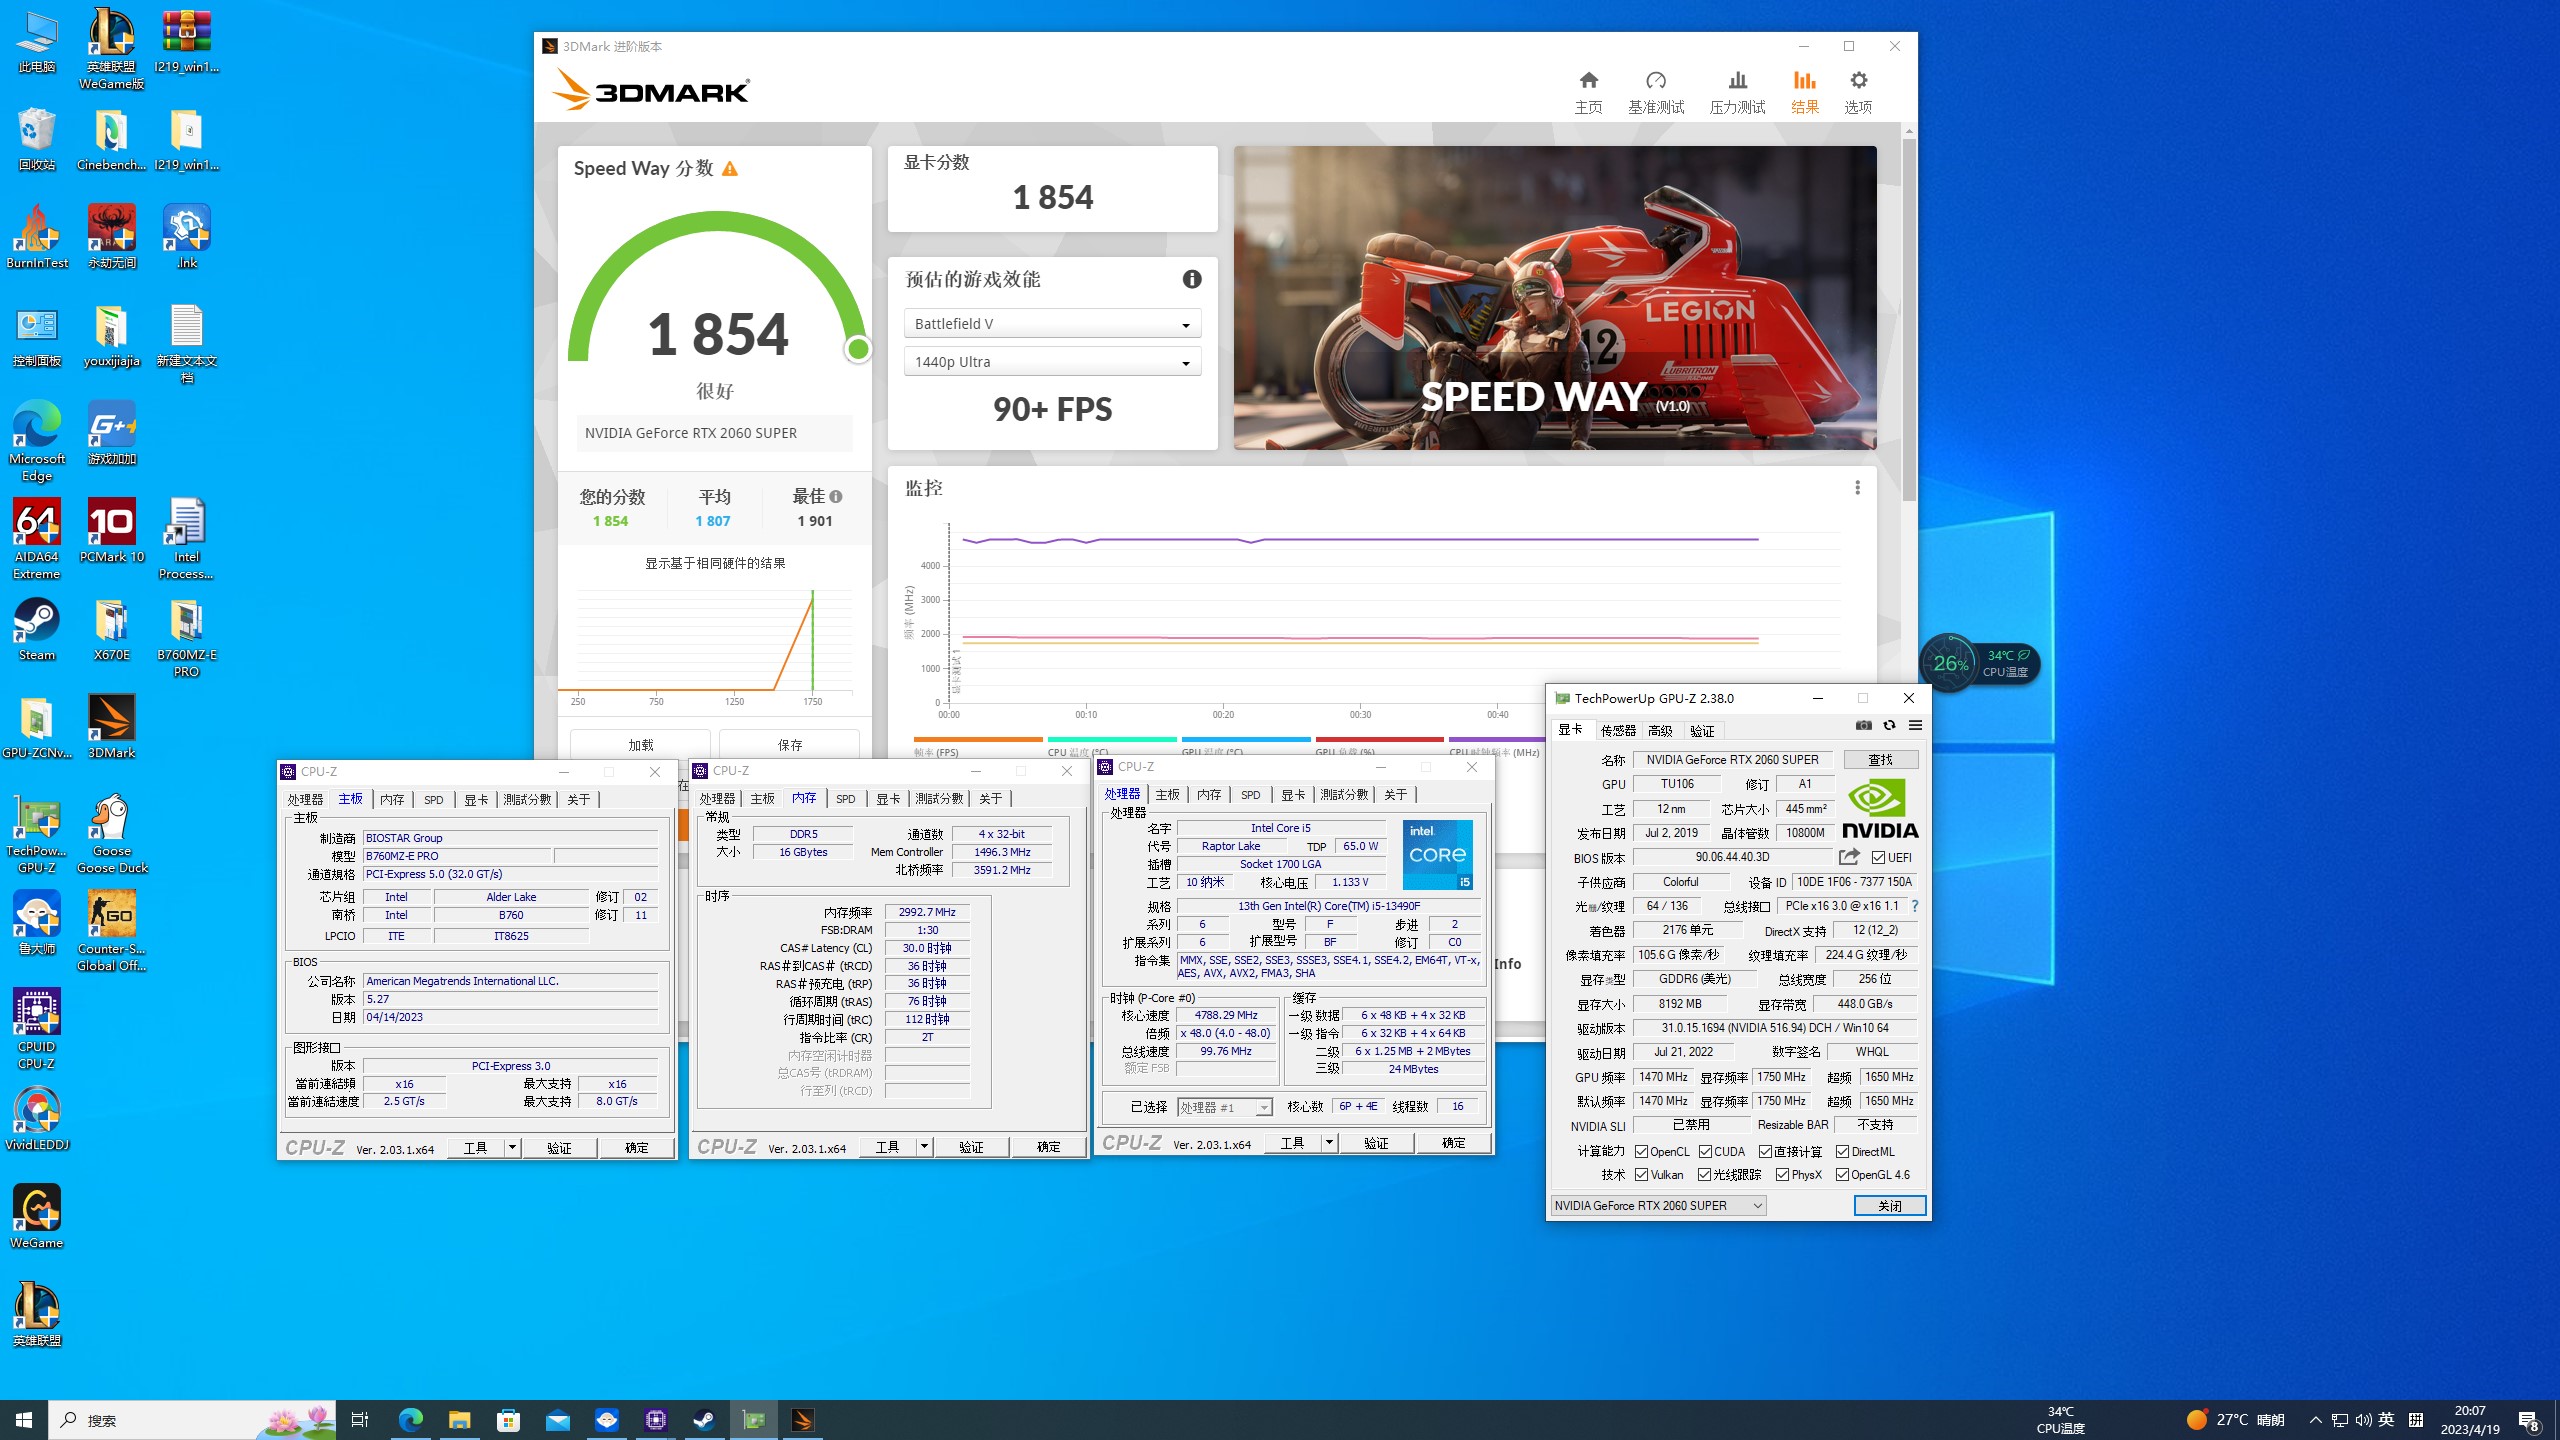Click the Microsoft Edge taskbar icon
Viewport: 2560px width, 1440px height.
pyautogui.click(x=411, y=1420)
